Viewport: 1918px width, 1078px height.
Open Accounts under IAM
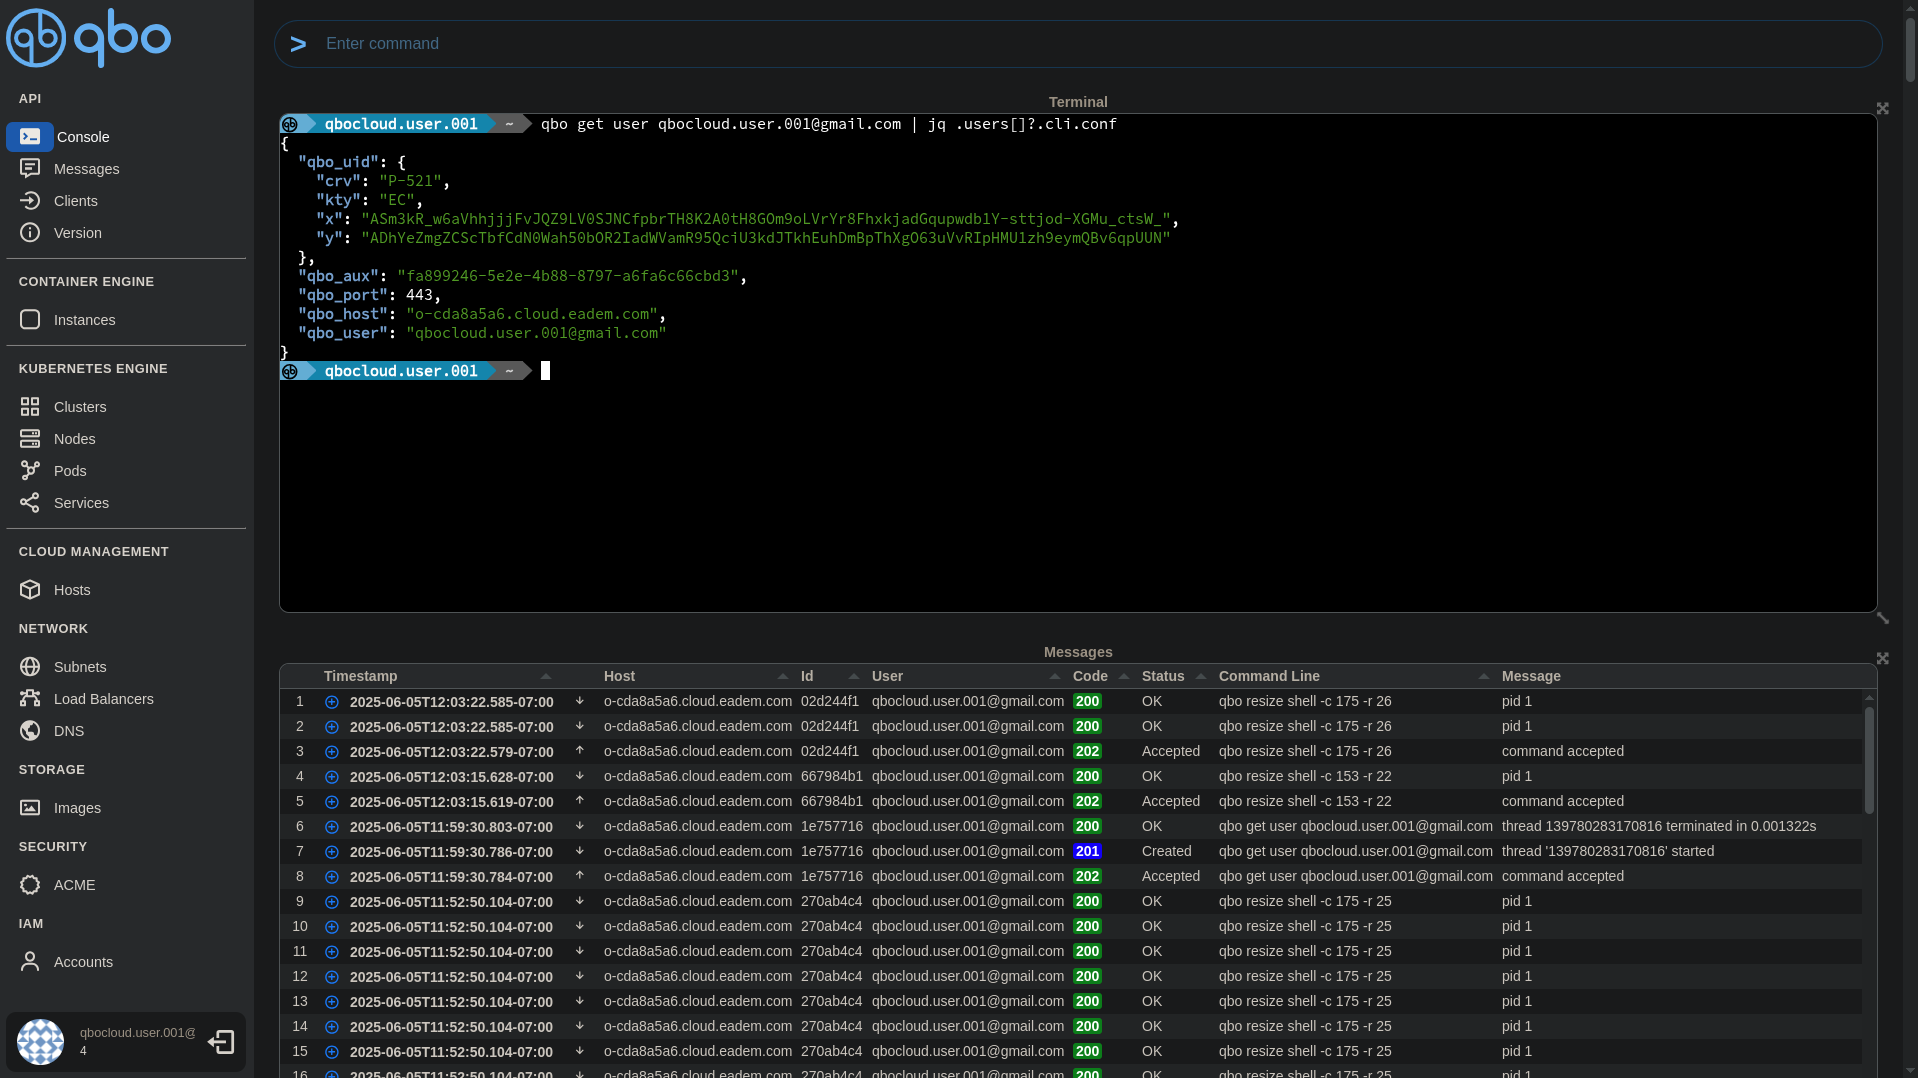[83, 962]
